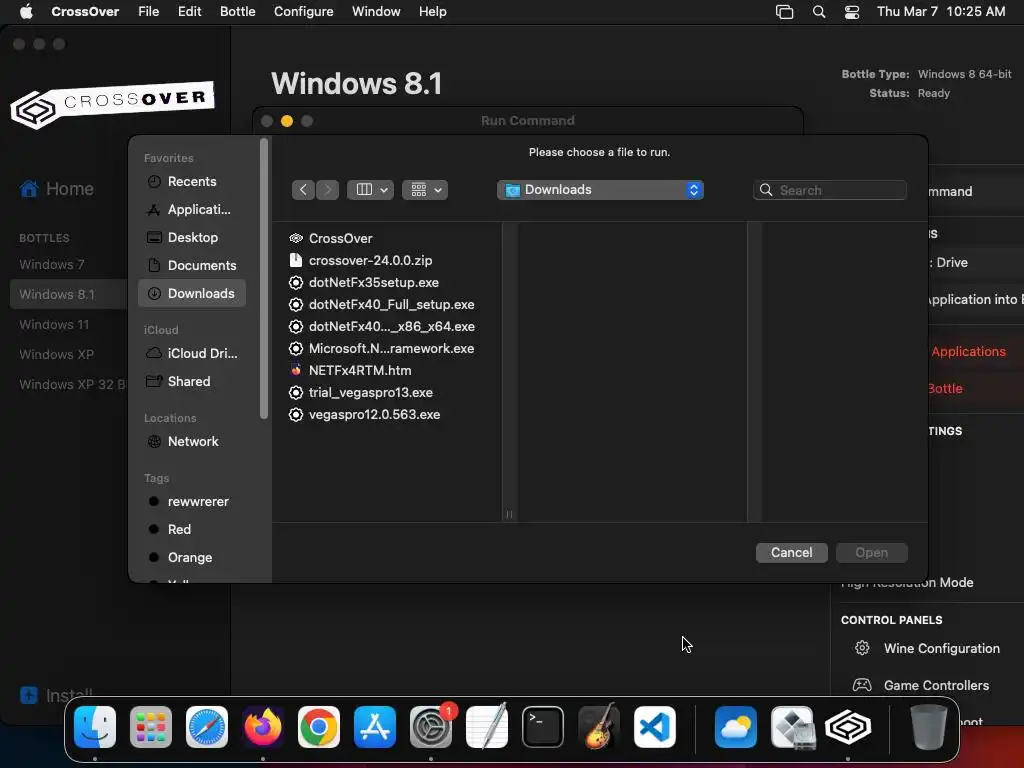The image size is (1024, 768).
Task: Click the Search field in the file dialog
Action: (829, 190)
